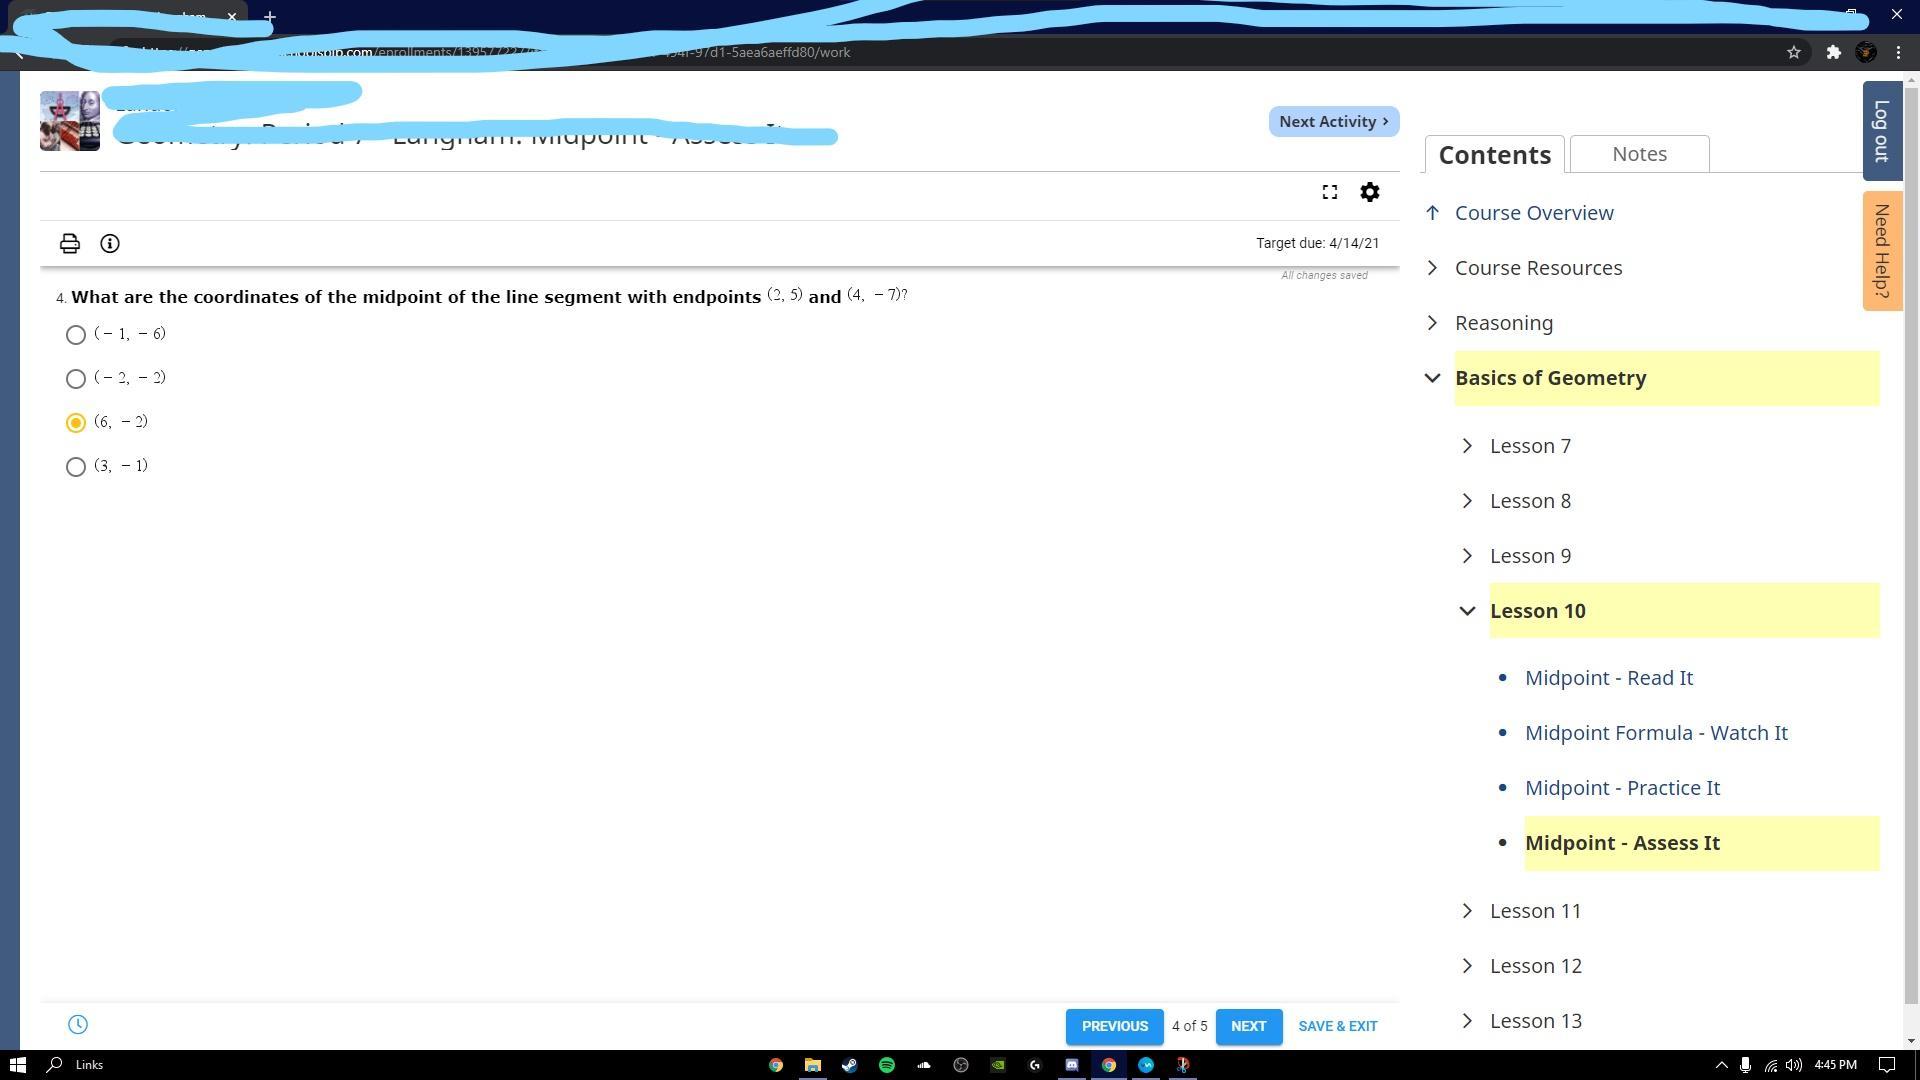Screen dimensions: 1920x1080
Task: Open Midpoint Formula - Watch It link
Action: pos(1656,733)
